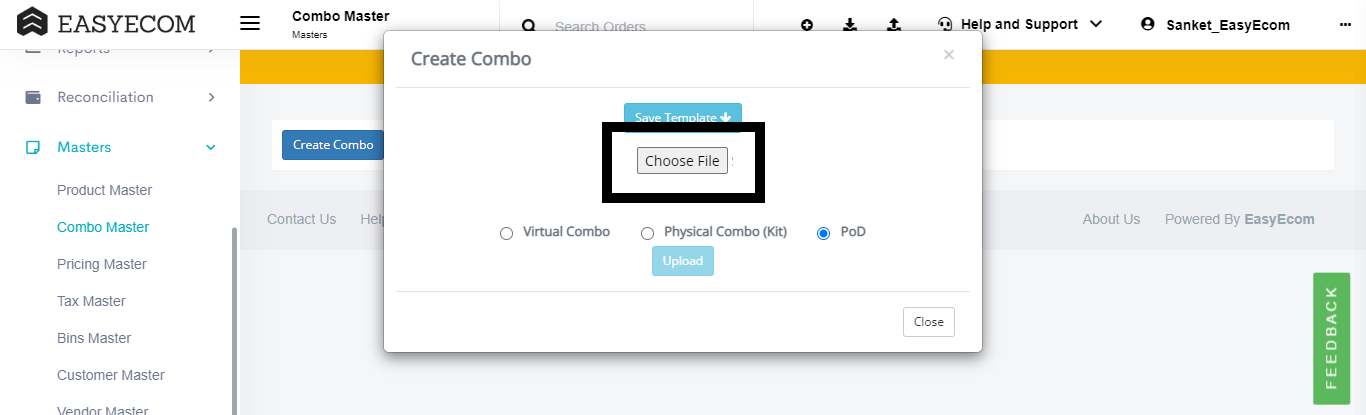Click the download arrow icon in header
This screenshot has height=415, width=1366.
[x=850, y=24]
